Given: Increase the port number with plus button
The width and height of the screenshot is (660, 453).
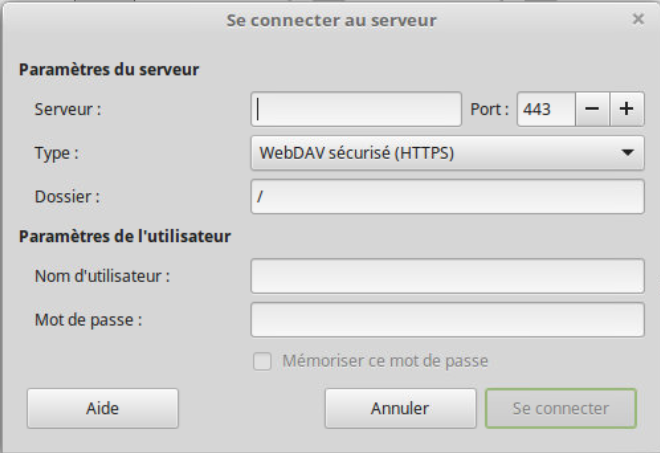Looking at the screenshot, I should (x=627, y=109).
